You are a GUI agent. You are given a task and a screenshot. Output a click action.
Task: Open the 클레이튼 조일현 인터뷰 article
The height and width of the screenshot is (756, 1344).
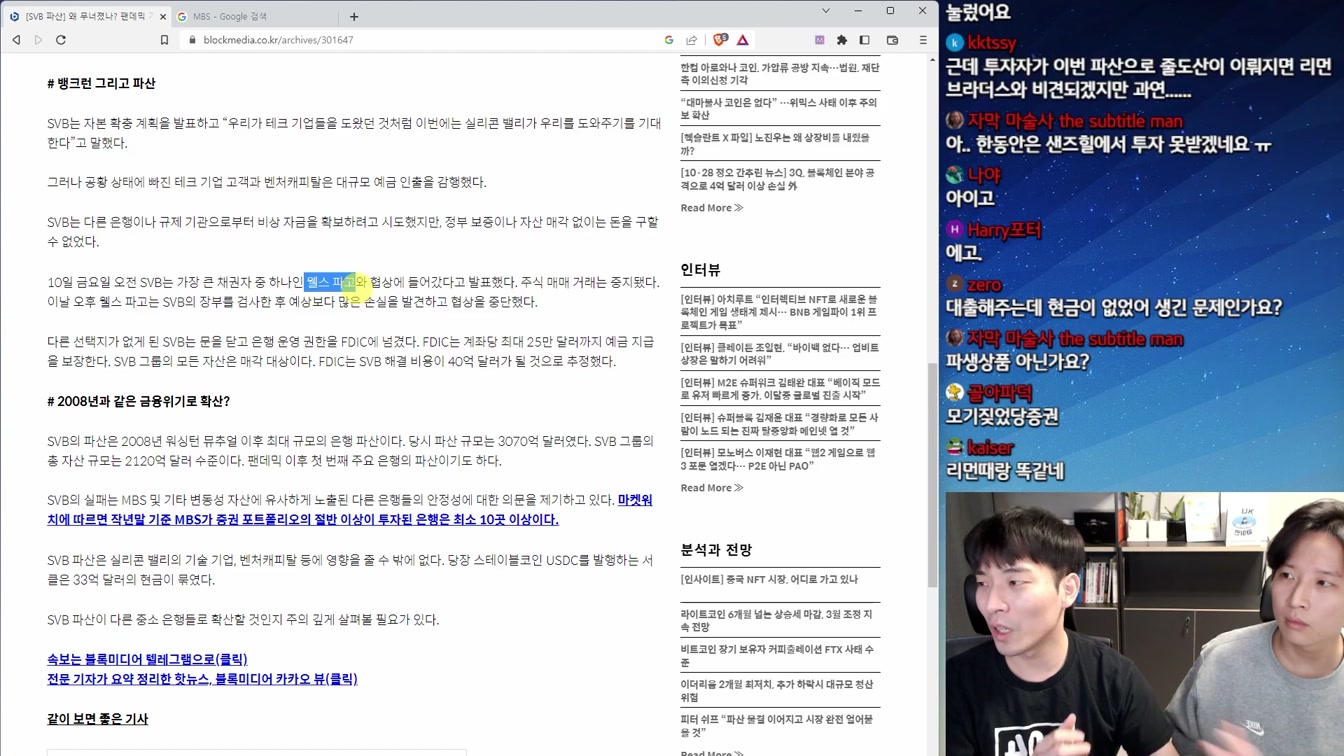780,354
